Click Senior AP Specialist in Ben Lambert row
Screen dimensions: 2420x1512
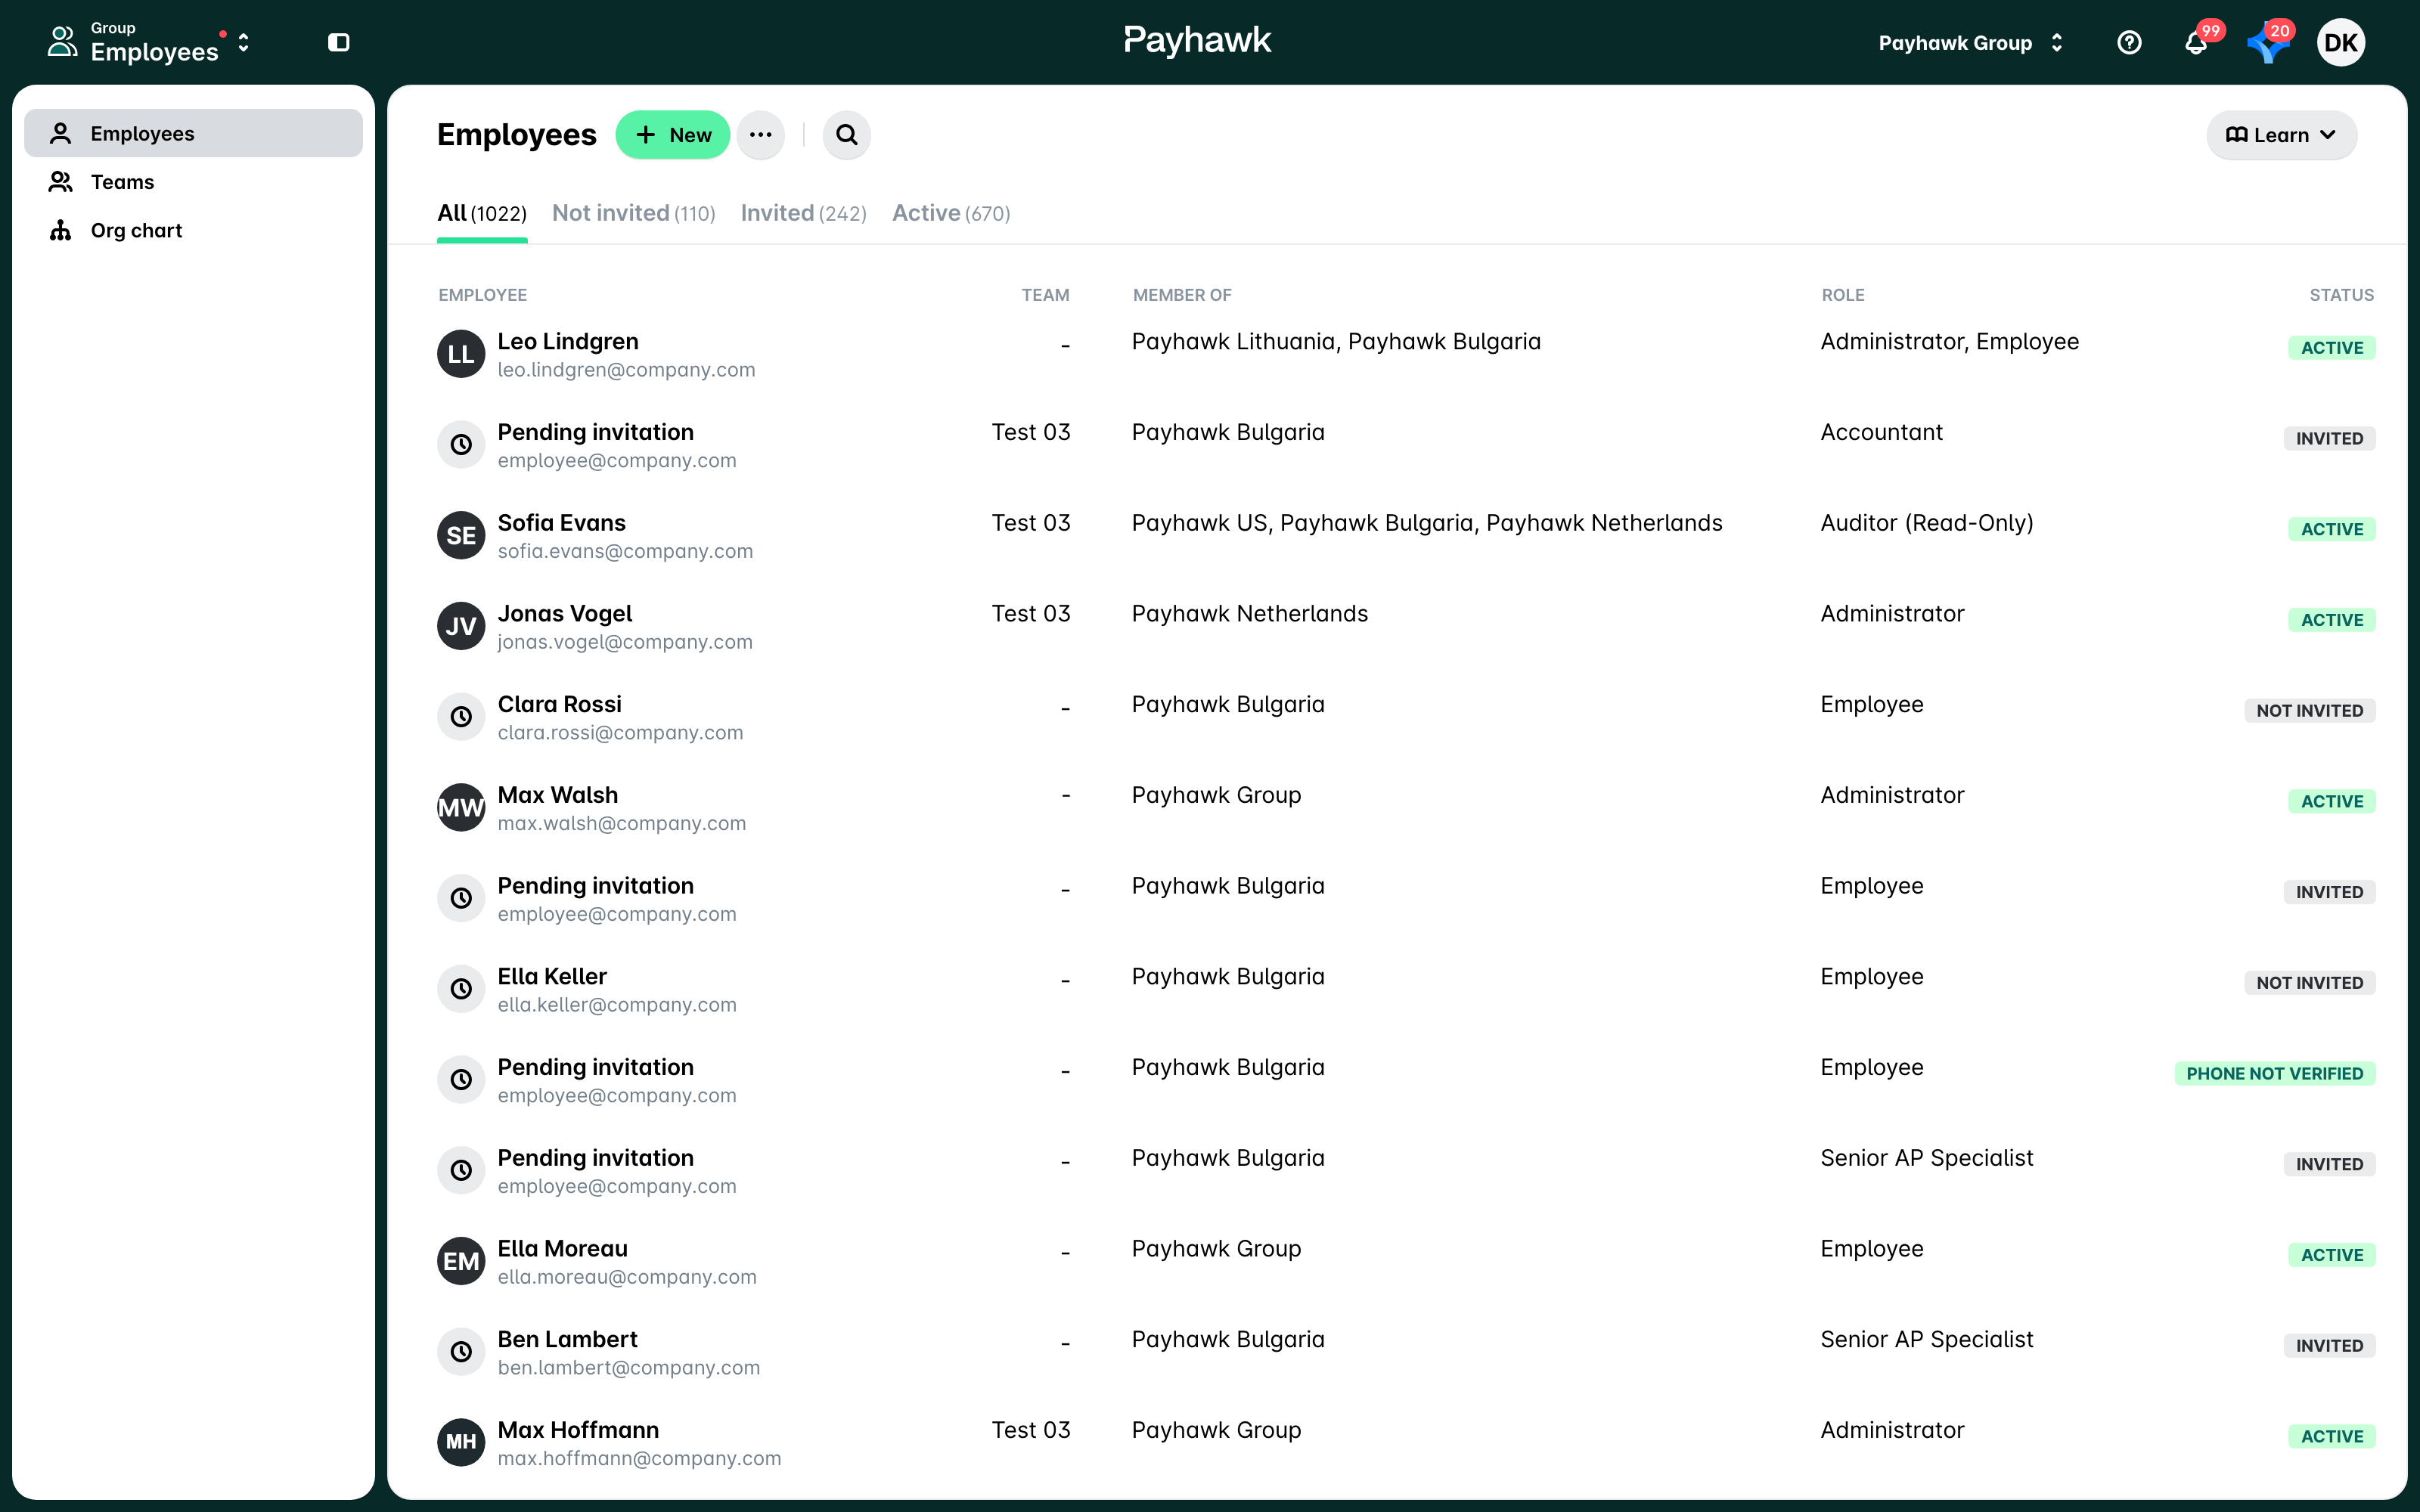(1927, 1340)
